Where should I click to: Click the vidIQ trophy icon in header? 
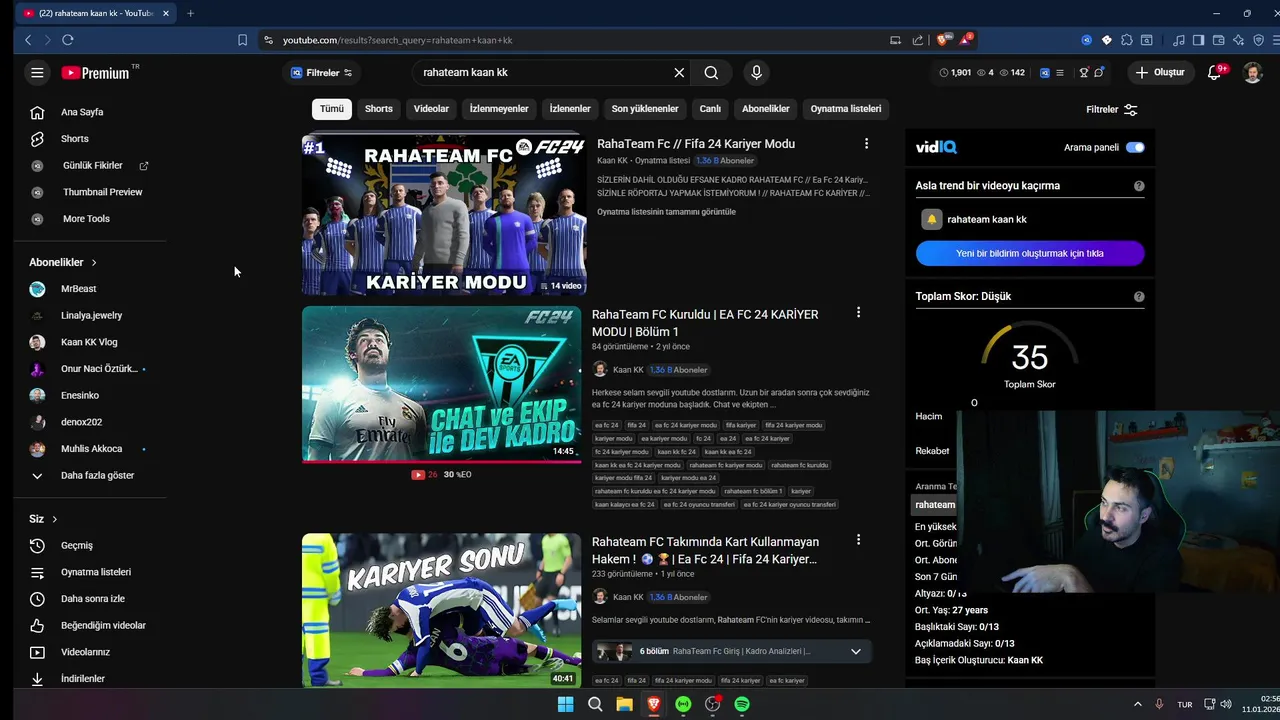coord(1084,72)
